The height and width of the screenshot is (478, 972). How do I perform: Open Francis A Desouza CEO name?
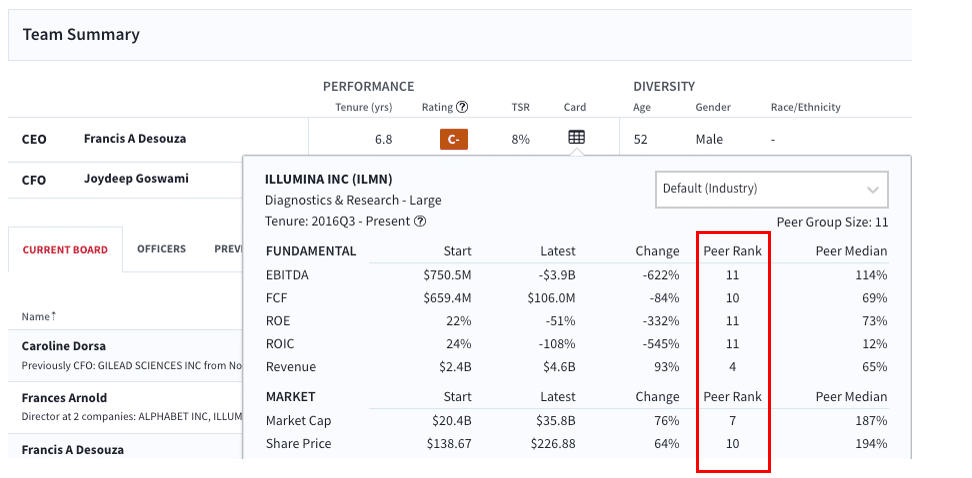click(x=135, y=138)
